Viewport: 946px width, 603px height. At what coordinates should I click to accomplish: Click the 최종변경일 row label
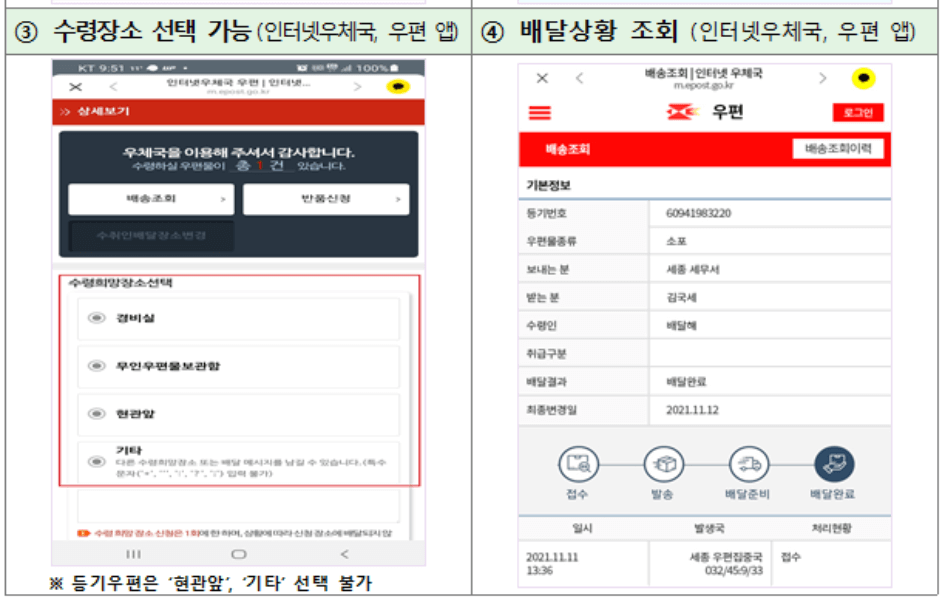(551, 410)
